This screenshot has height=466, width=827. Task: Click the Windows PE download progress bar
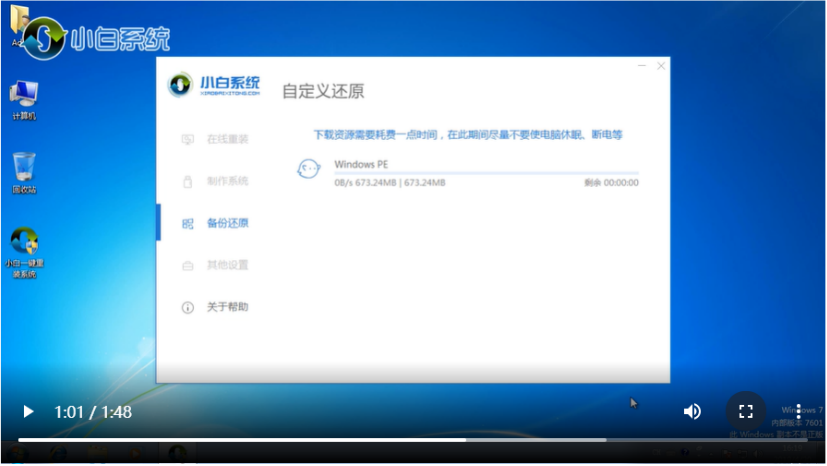(x=485, y=173)
